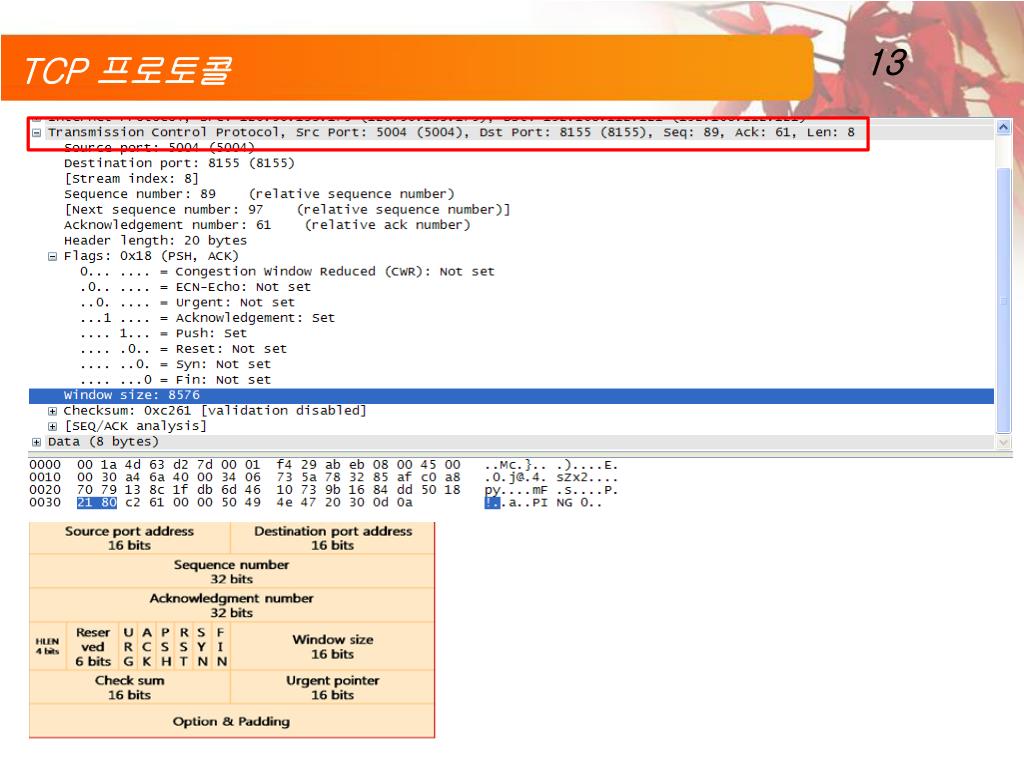Click the Destination port address cell in diagram

click(x=332, y=538)
